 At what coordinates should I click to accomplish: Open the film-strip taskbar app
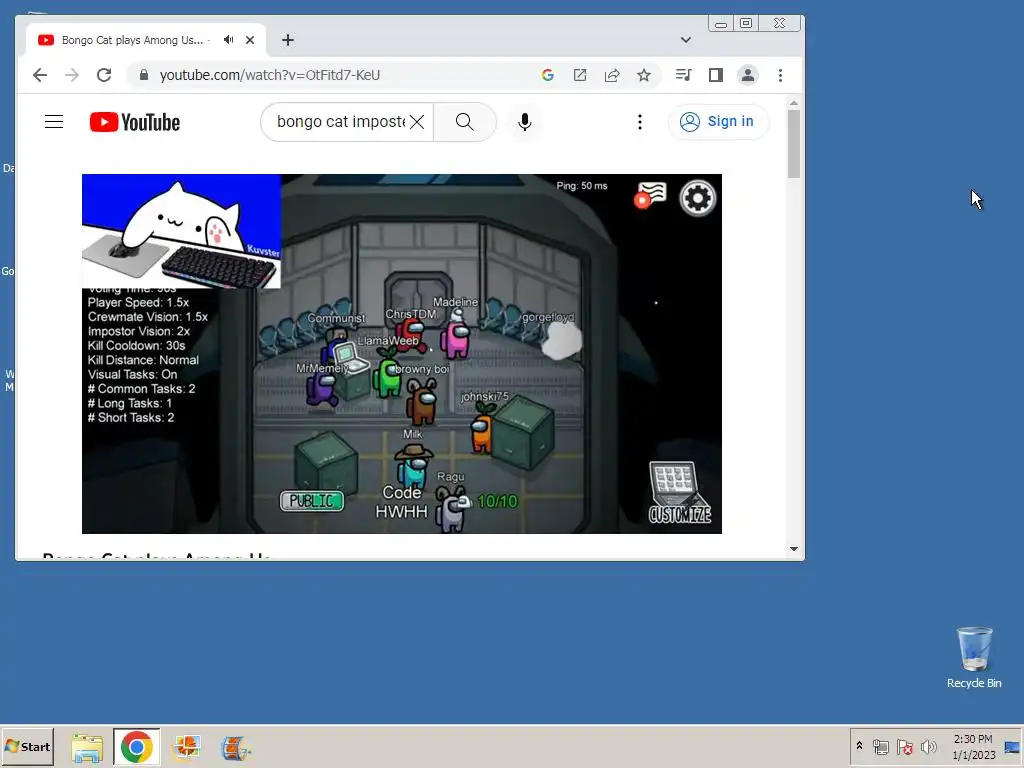(x=235, y=747)
